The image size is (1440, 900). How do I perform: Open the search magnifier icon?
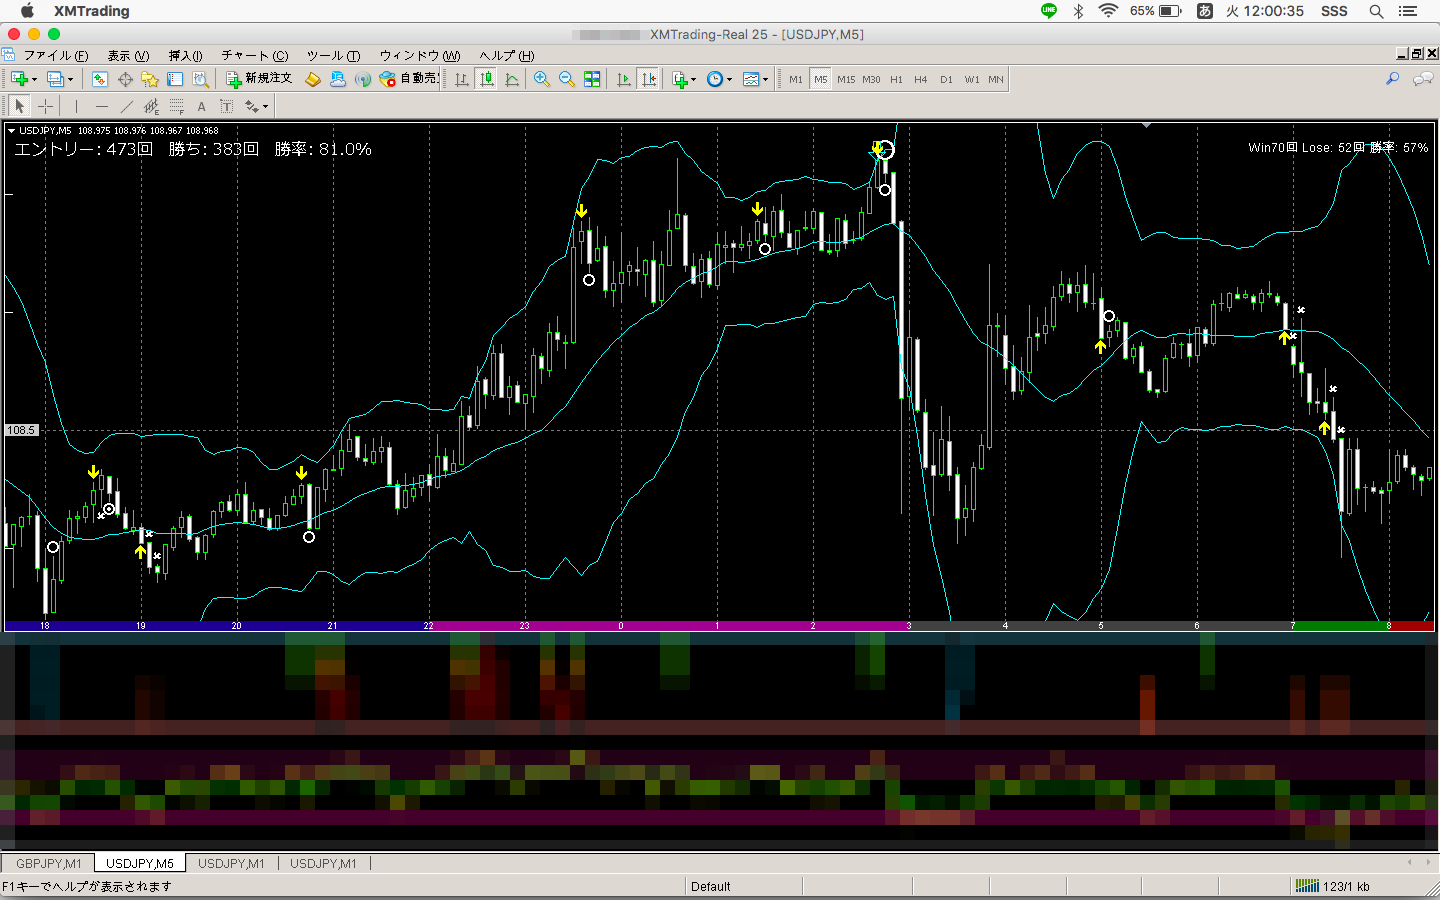(1392, 79)
